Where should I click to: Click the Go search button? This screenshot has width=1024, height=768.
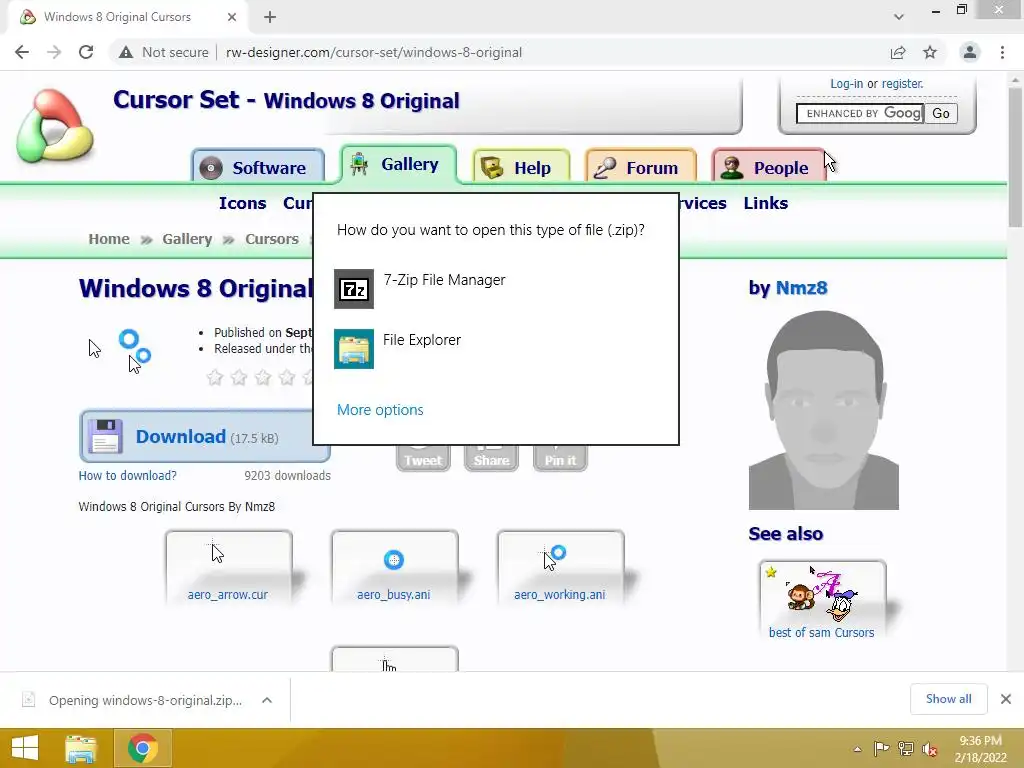point(941,113)
